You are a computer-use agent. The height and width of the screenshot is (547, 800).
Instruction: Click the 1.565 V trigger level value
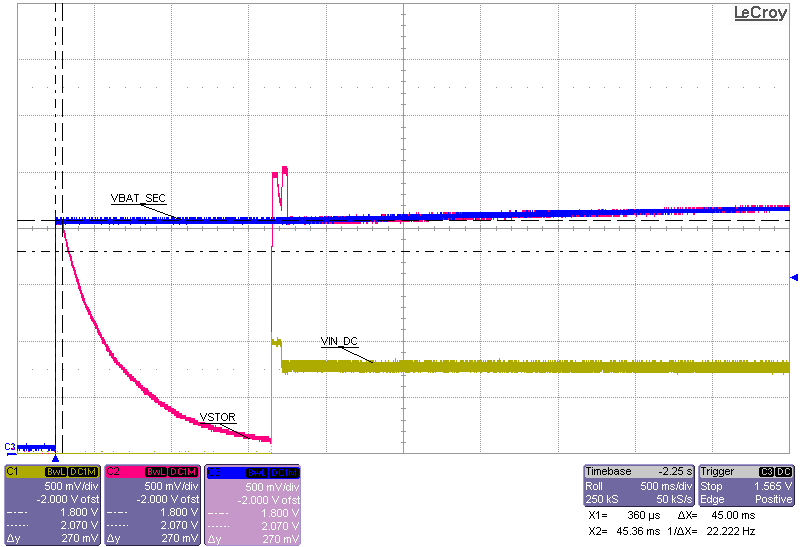[x=773, y=486]
